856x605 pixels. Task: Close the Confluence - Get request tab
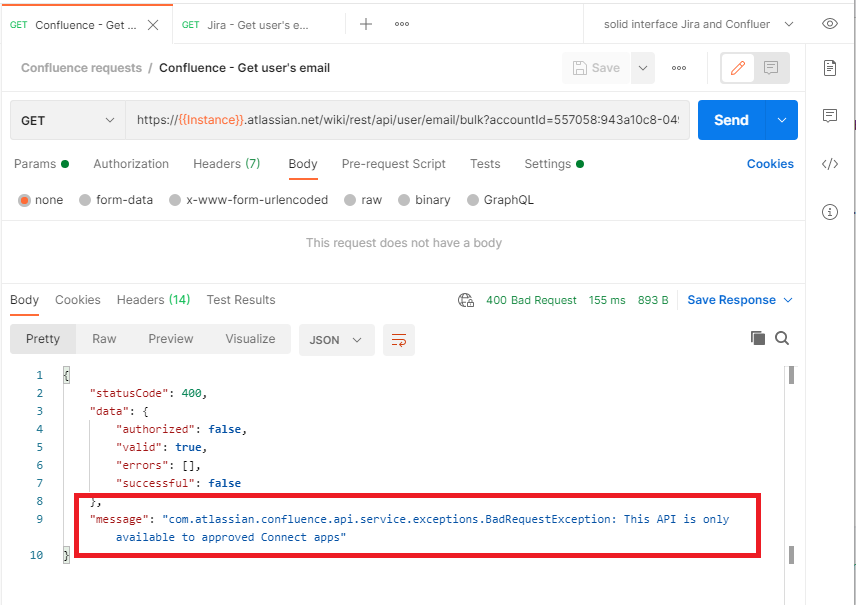tap(153, 25)
